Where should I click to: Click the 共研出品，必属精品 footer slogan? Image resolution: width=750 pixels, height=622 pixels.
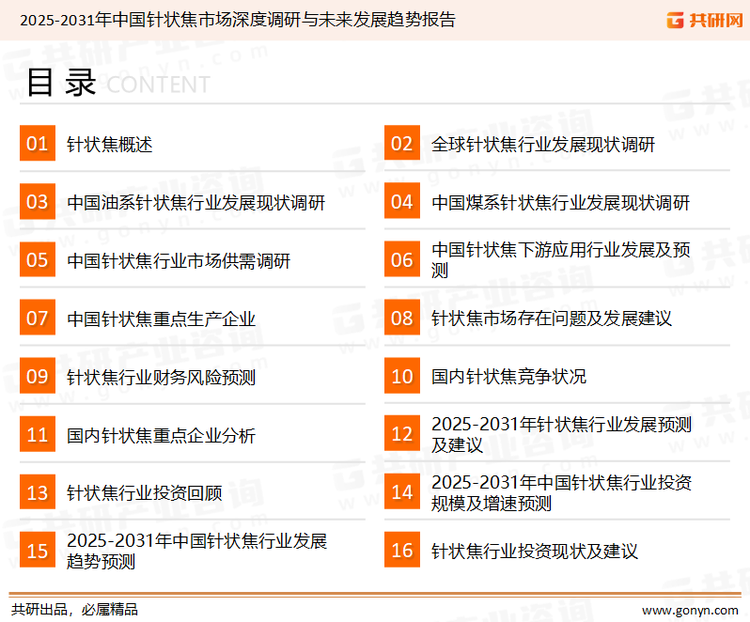coord(74,608)
